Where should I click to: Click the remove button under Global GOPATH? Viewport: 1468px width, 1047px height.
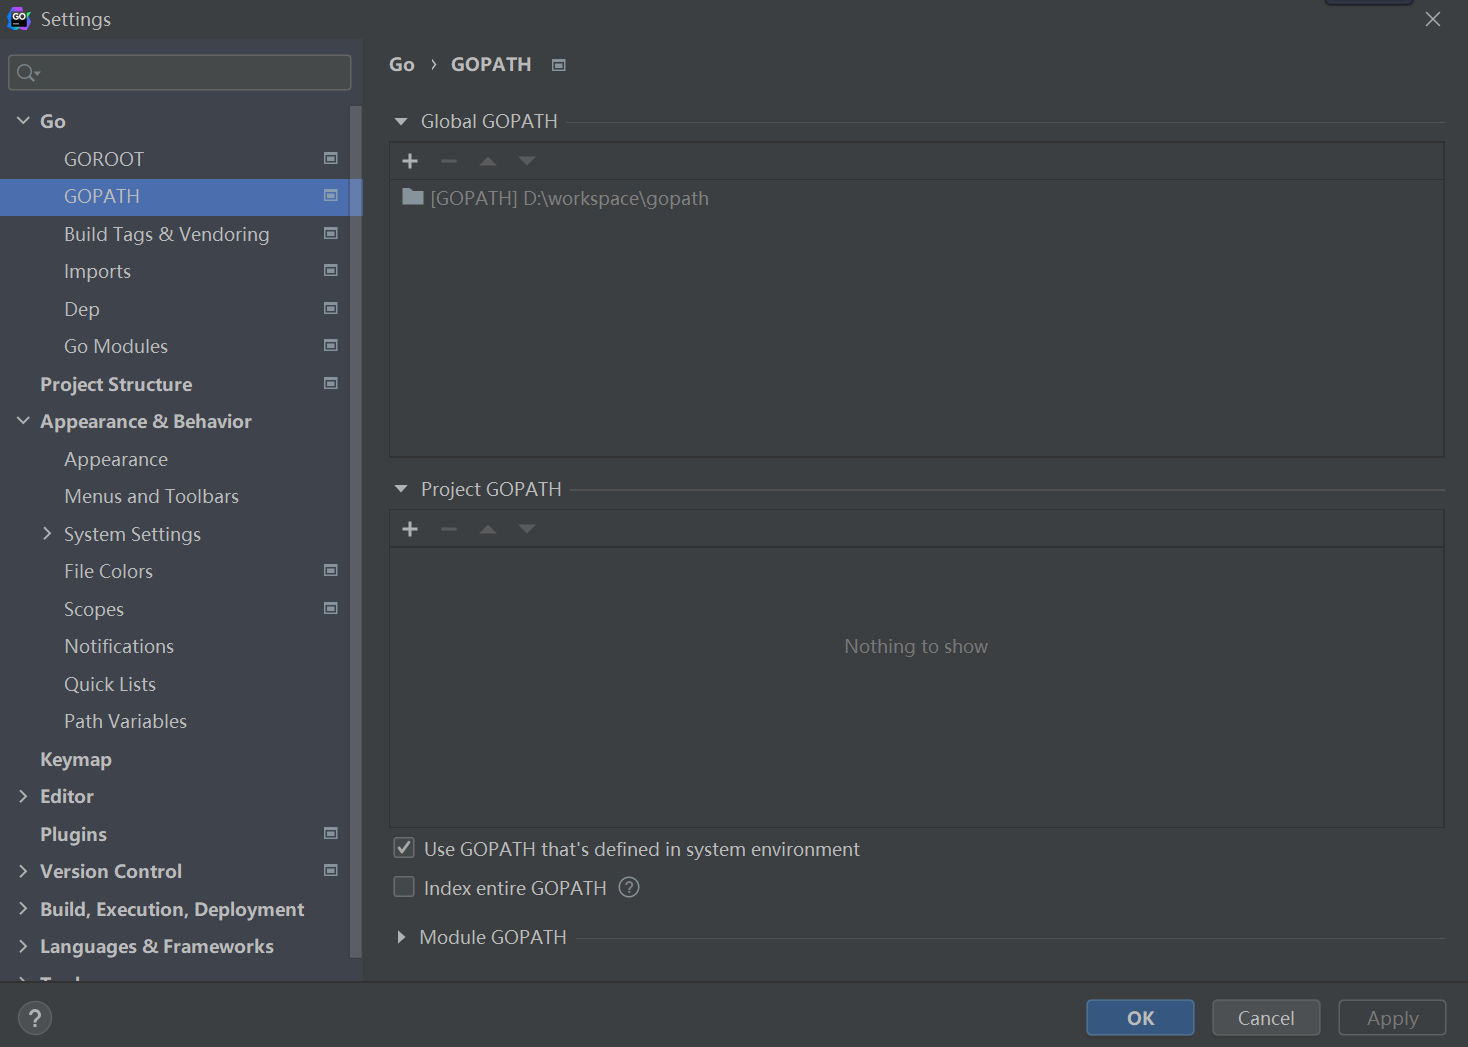click(449, 161)
